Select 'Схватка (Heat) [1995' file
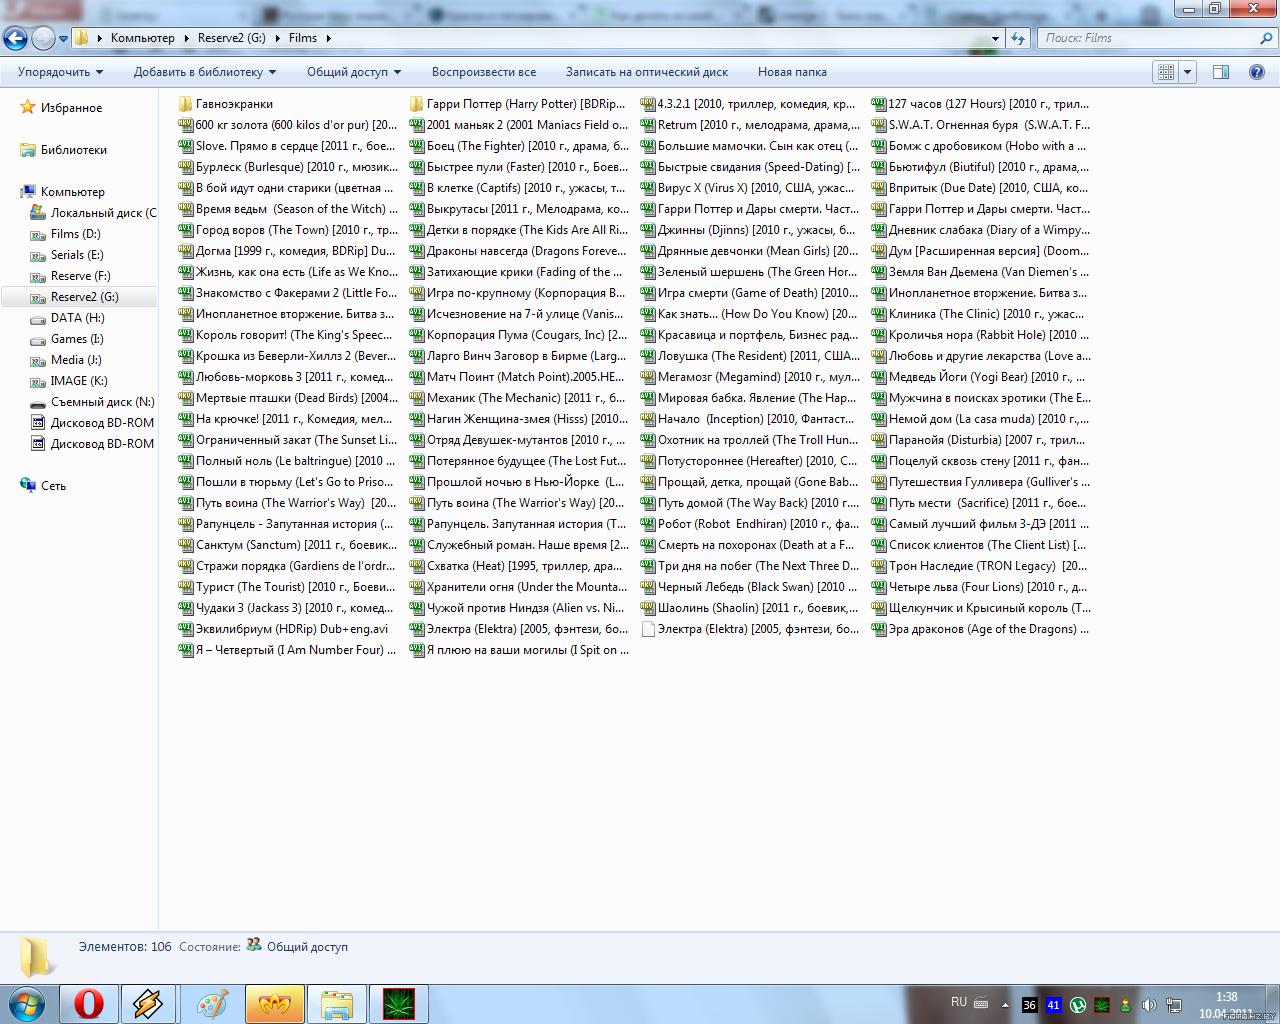This screenshot has width=1280, height=1024. coord(516,566)
